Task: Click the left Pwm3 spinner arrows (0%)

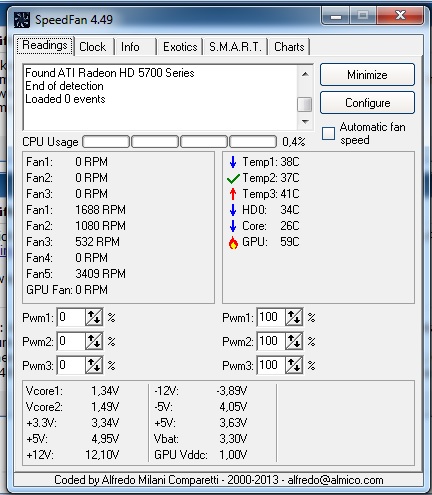Action: (x=94, y=365)
